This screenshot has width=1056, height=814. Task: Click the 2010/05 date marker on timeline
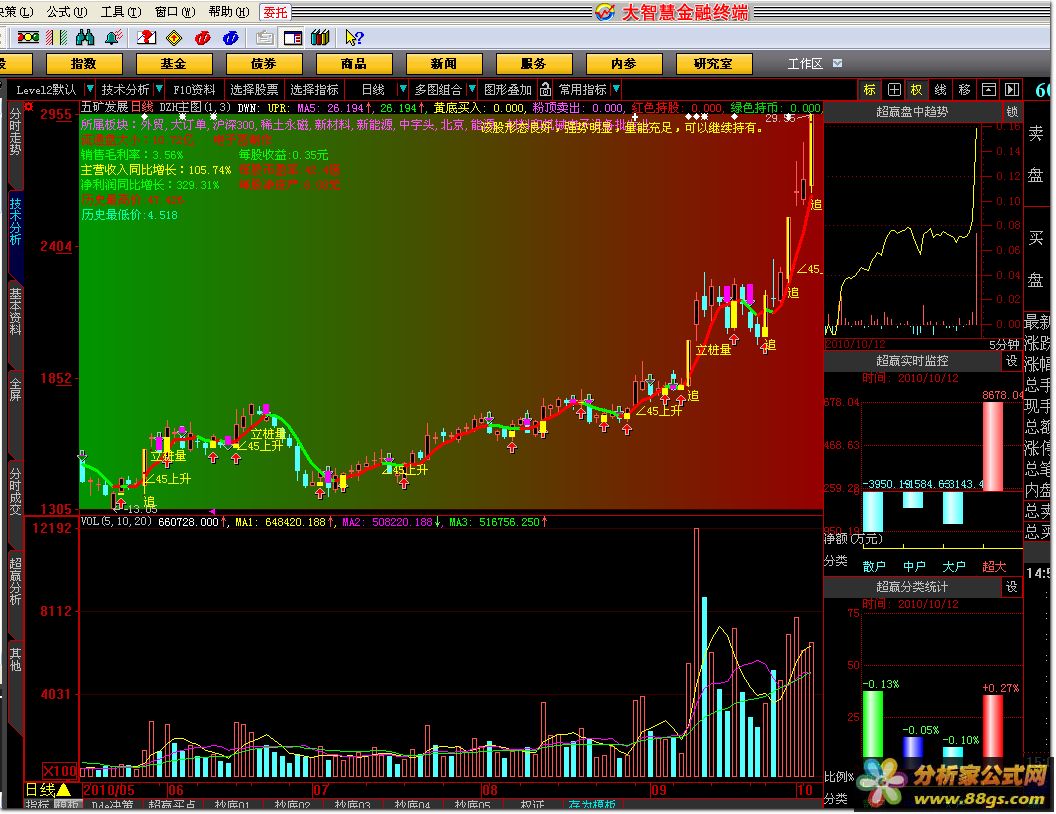click(x=108, y=790)
